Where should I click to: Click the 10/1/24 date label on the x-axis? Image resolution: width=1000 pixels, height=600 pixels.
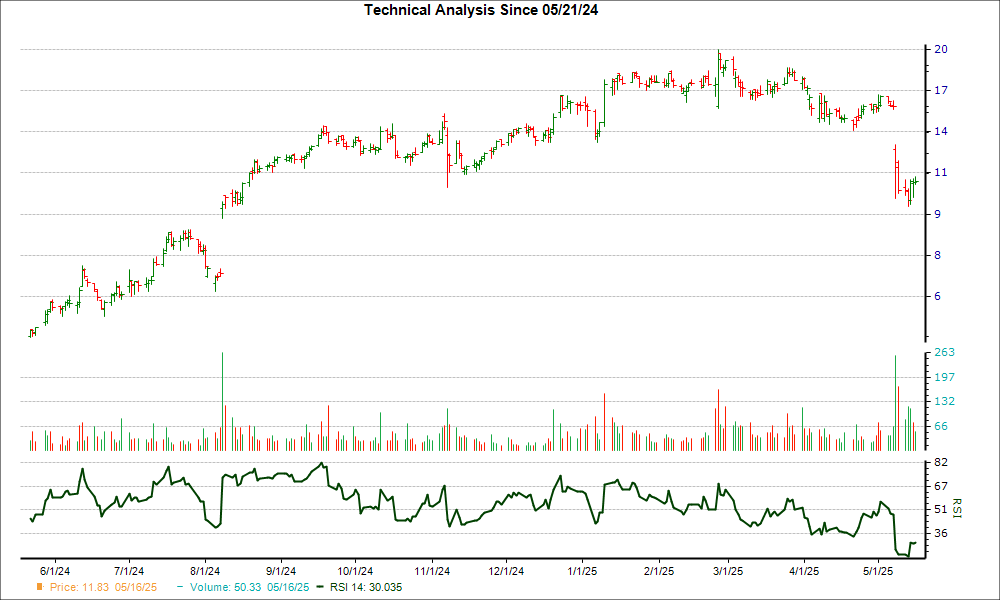(355, 571)
